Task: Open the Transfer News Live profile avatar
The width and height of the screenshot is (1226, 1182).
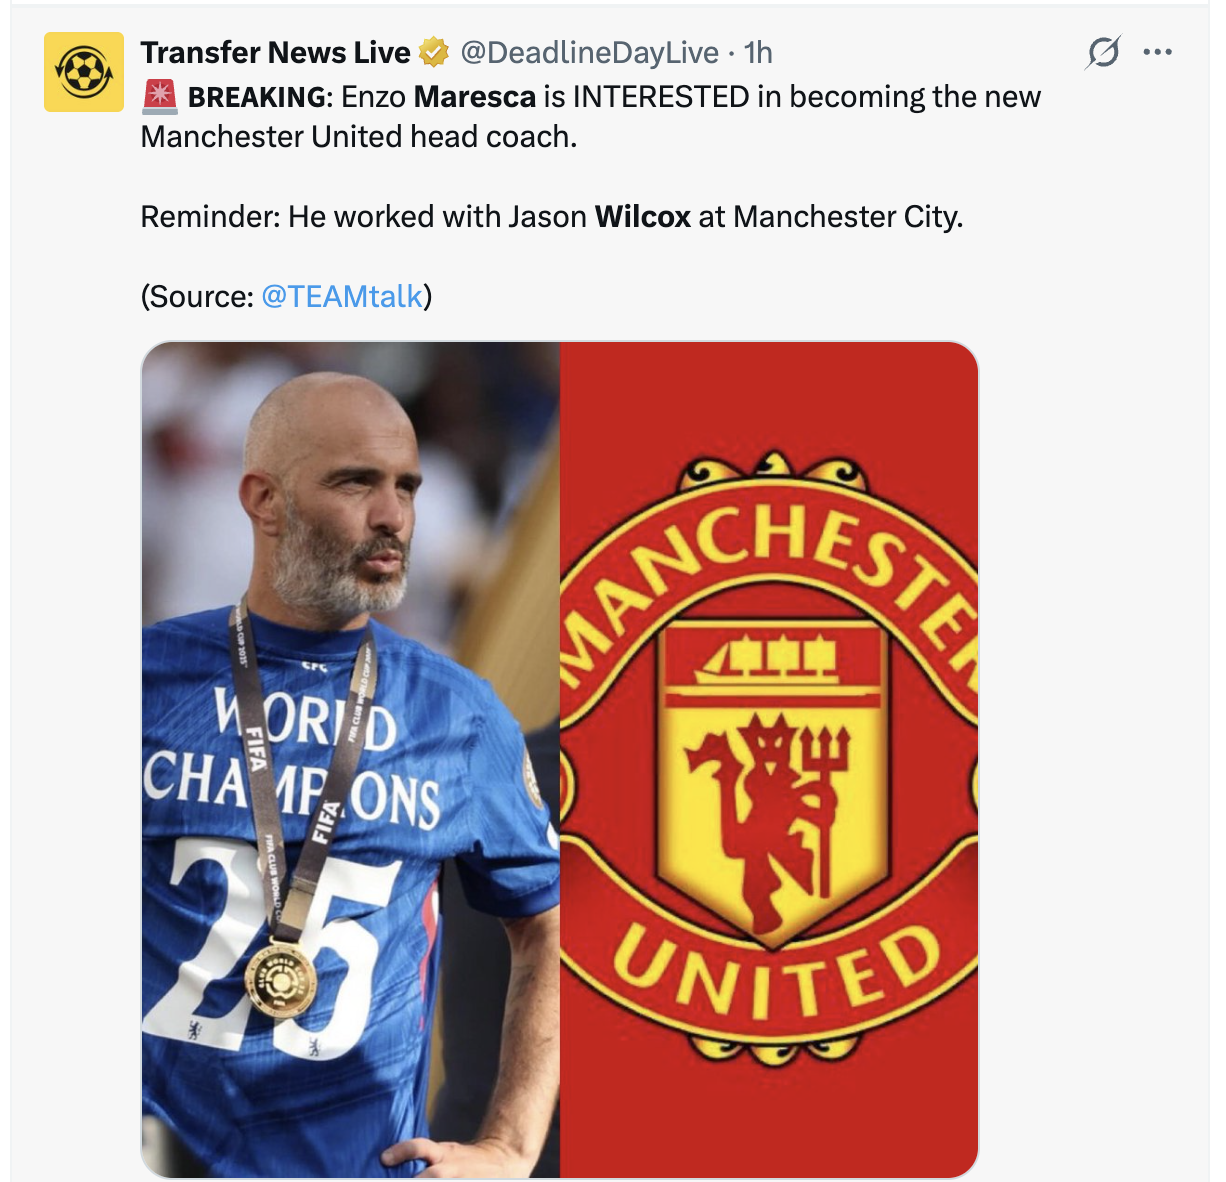Action: click(84, 72)
